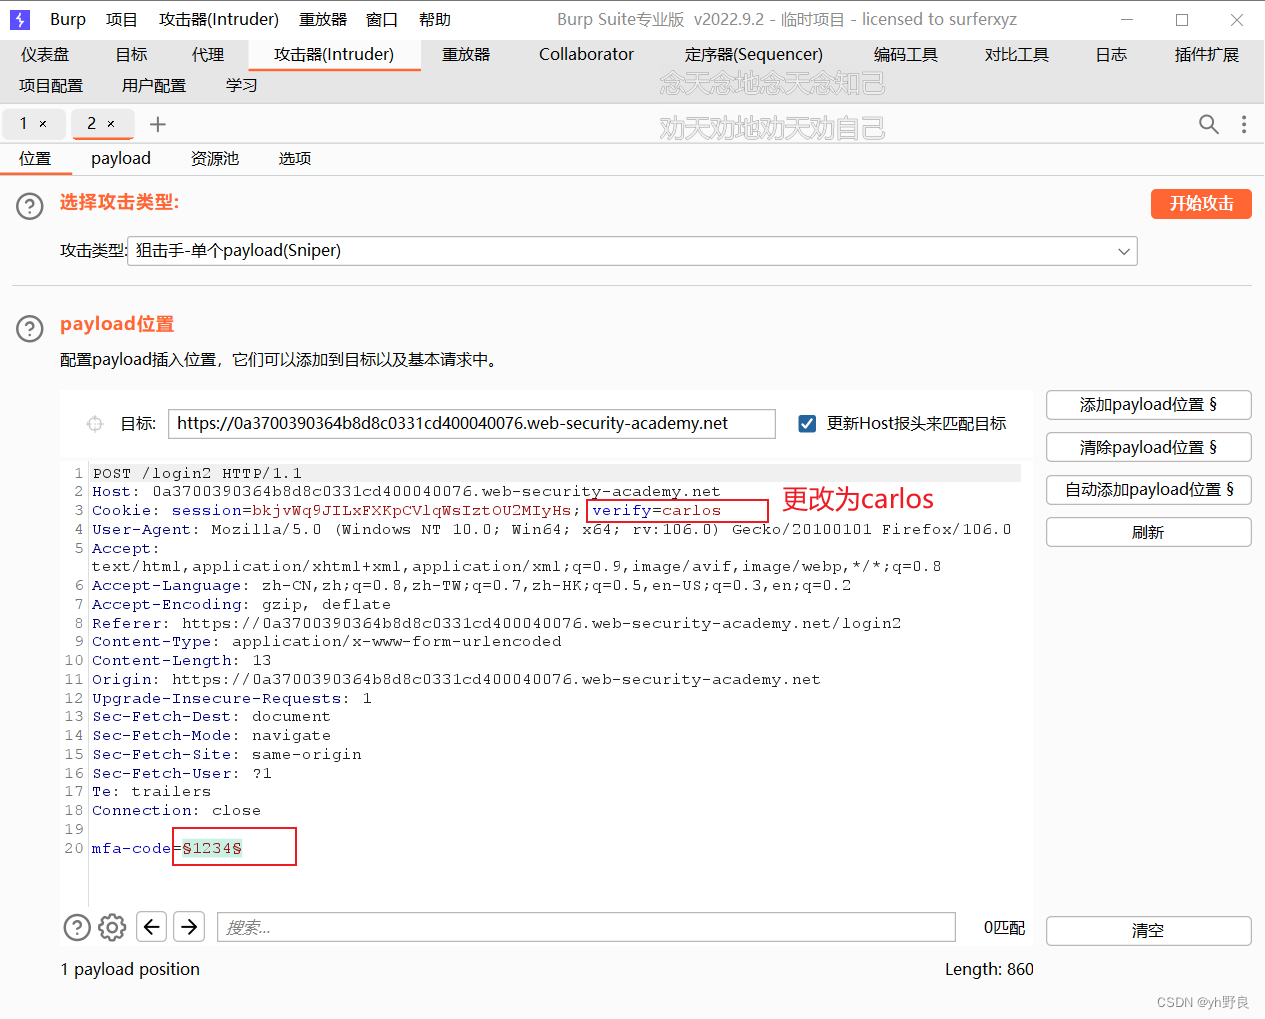The height and width of the screenshot is (1019, 1265).
Task: Click the verify=carlos cookie value
Action: [x=656, y=511]
